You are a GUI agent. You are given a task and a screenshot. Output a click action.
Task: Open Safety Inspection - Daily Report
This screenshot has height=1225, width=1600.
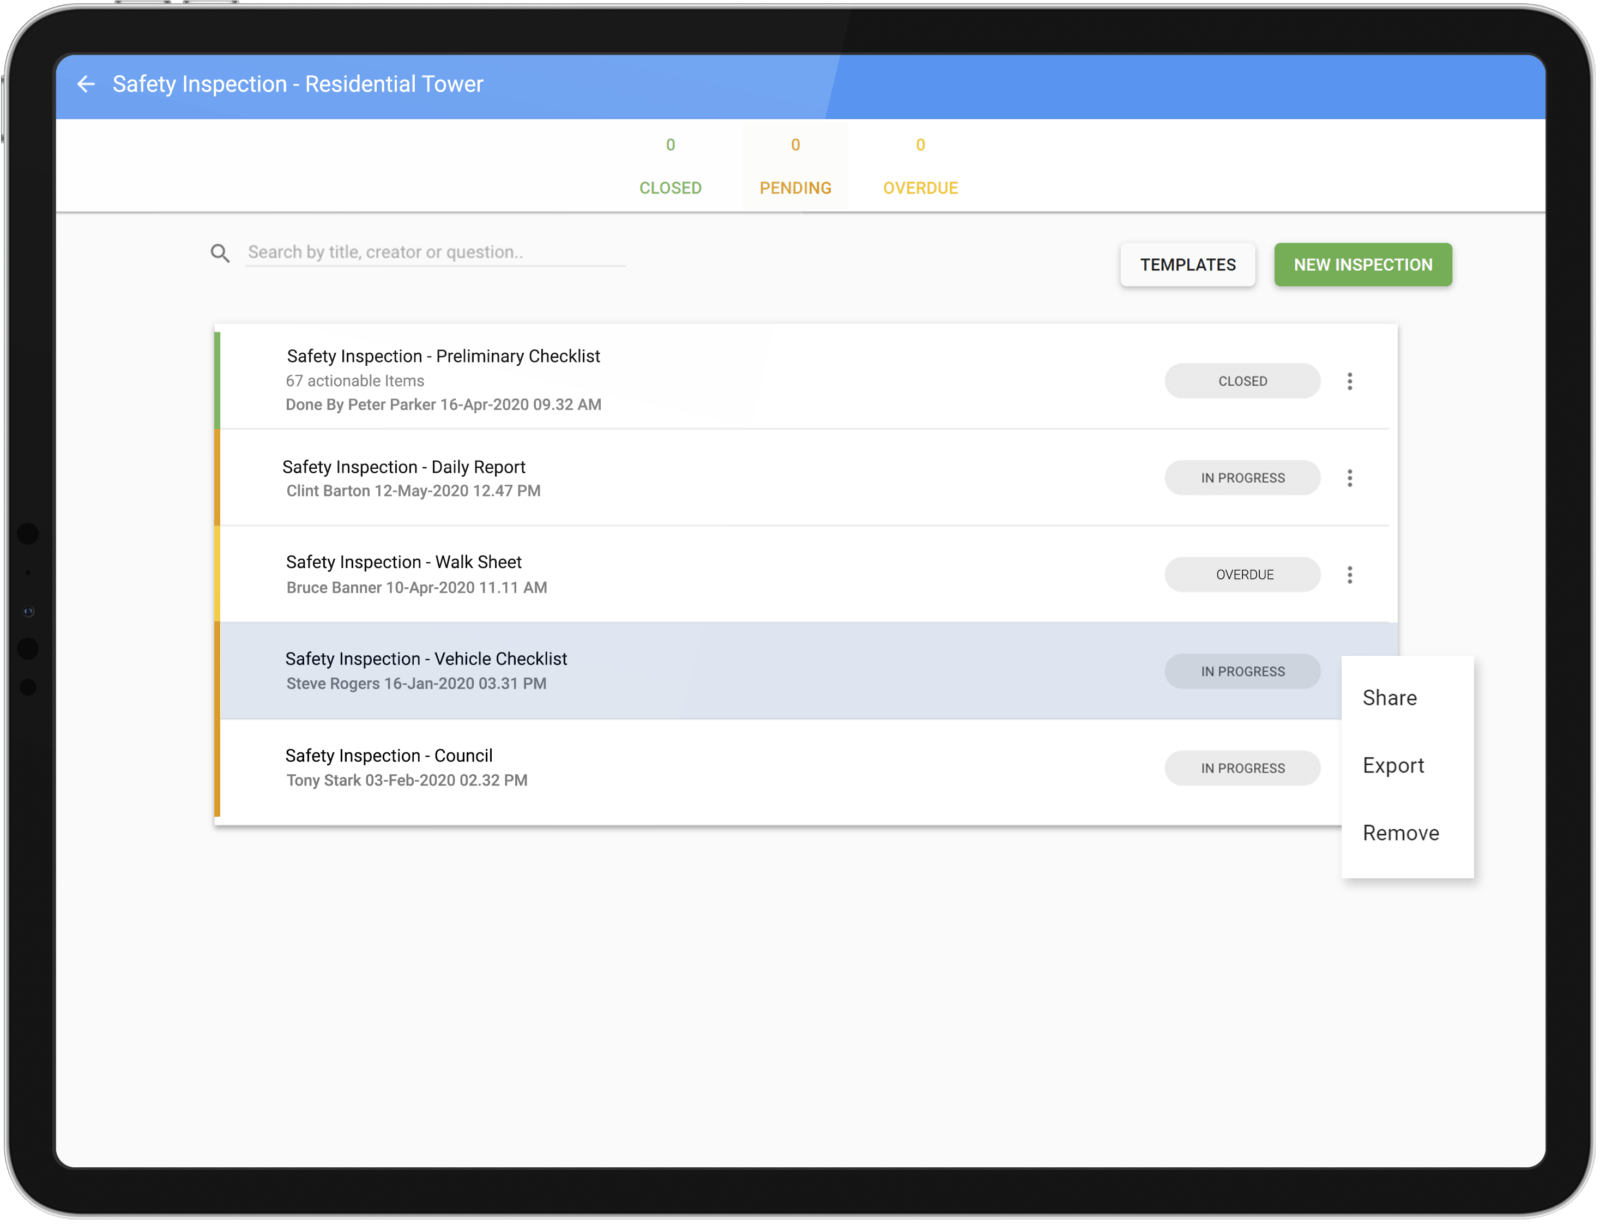click(403, 467)
